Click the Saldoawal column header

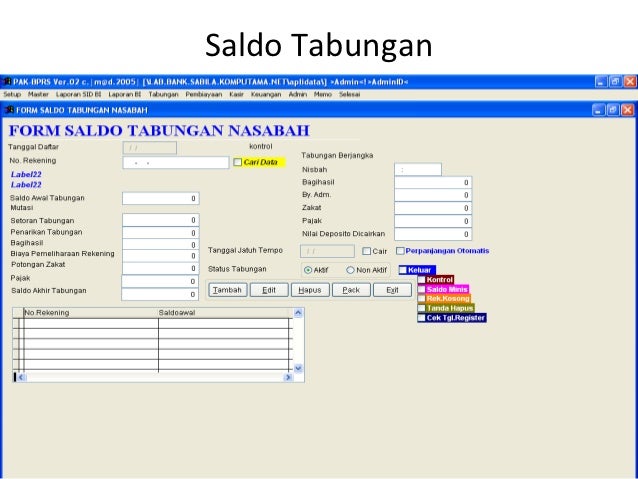coord(225,313)
